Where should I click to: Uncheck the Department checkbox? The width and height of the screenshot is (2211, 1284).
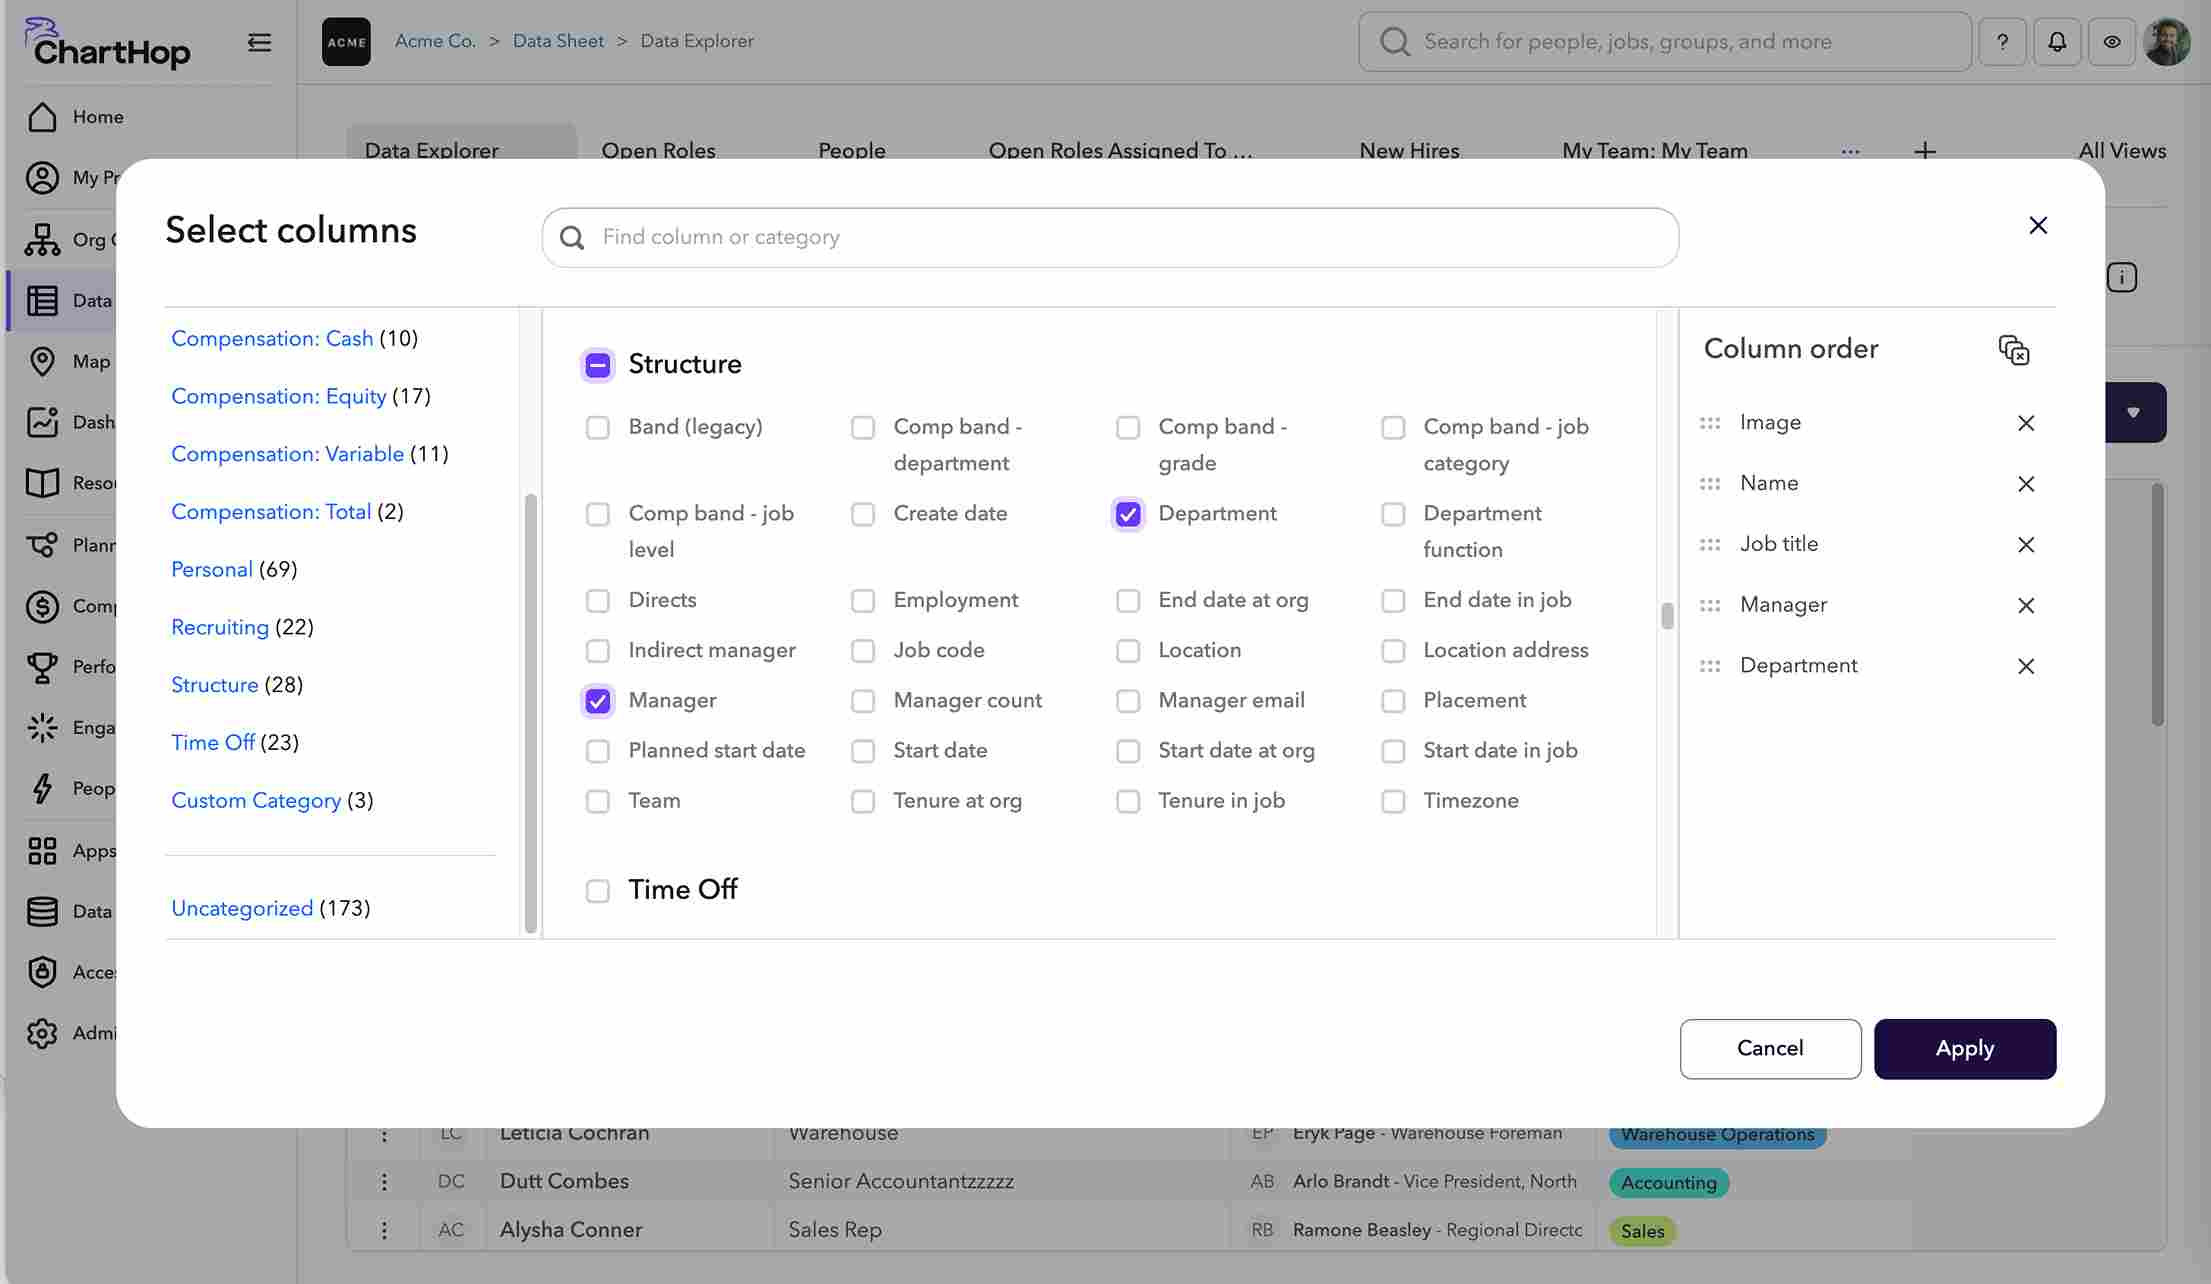1128,514
